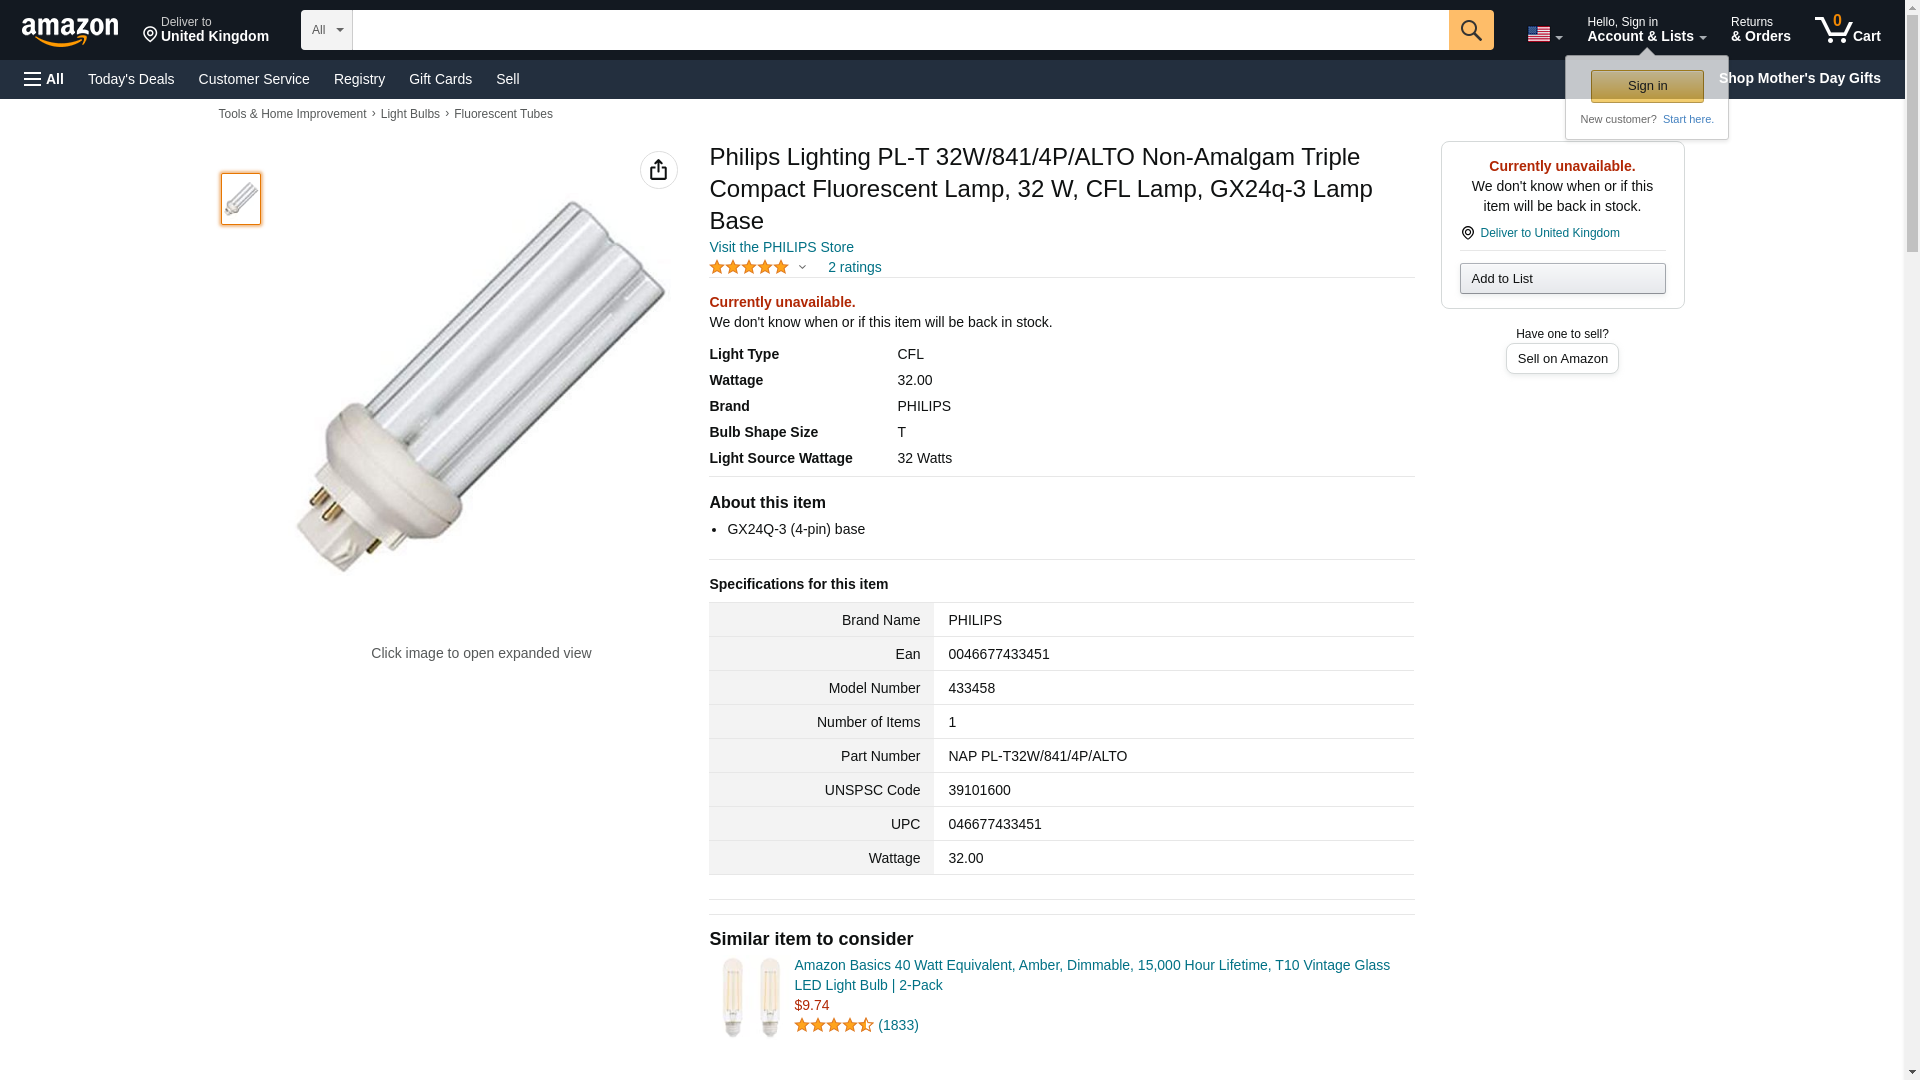Open the shopping cart
The image size is (1920, 1080).
(x=1847, y=30)
